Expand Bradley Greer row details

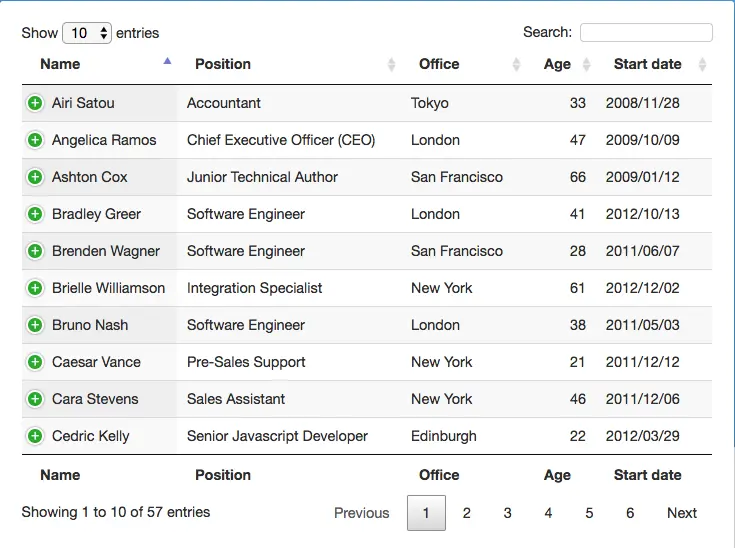pyautogui.click(x=35, y=214)
